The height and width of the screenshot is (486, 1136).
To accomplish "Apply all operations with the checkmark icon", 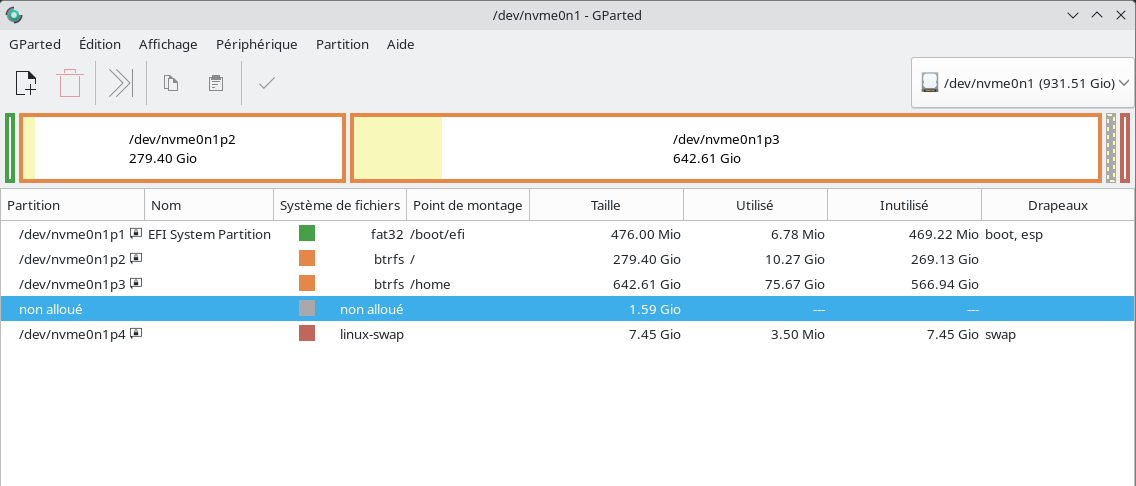I will coord(266,83).
